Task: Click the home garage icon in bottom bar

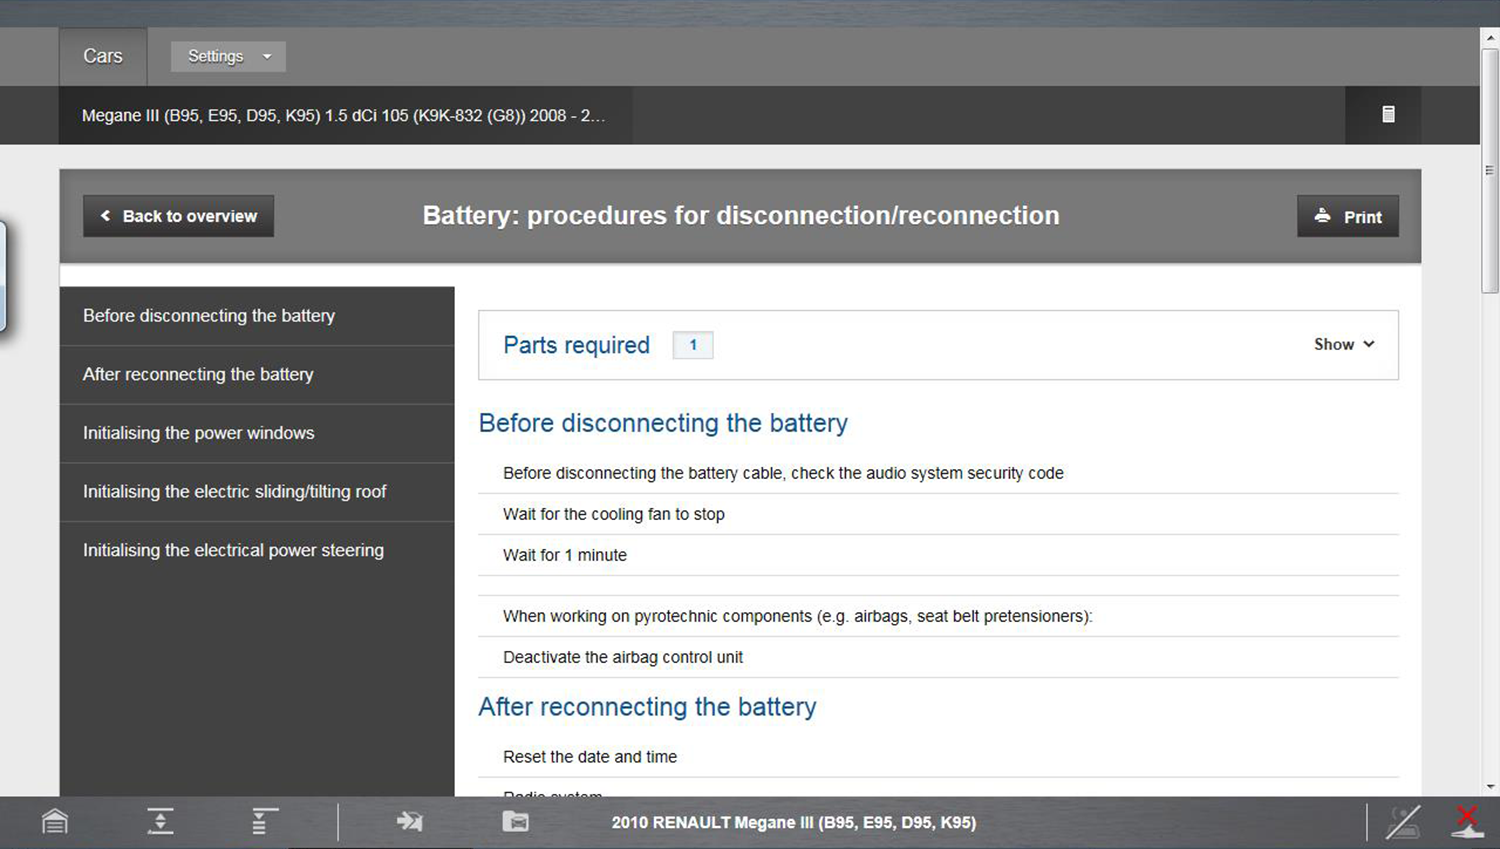Action: [x=55, y=822]
